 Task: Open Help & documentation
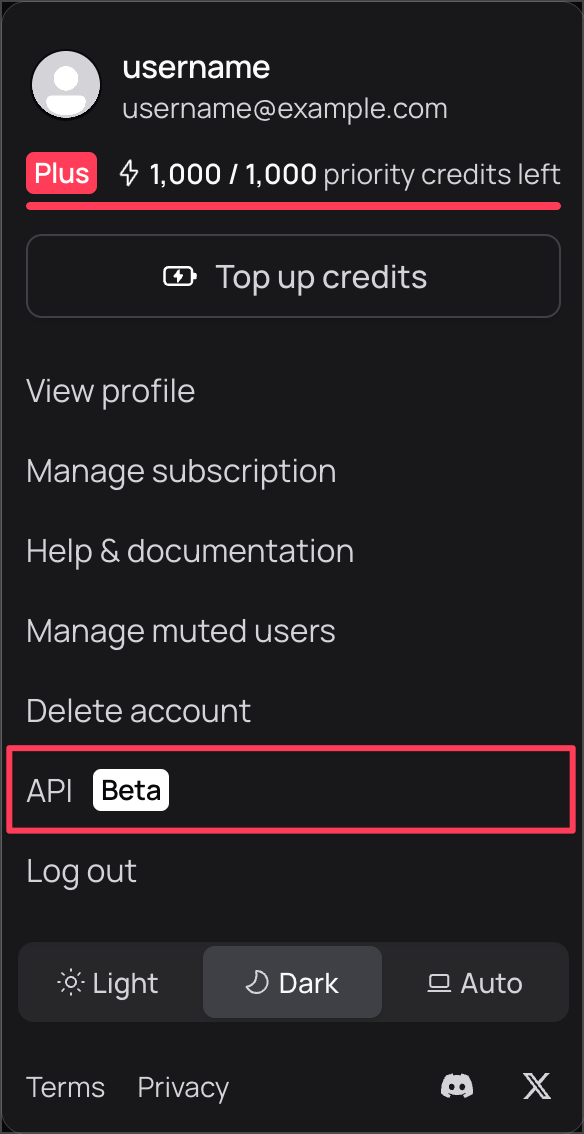pyautogui.click(x=190, y=551)
